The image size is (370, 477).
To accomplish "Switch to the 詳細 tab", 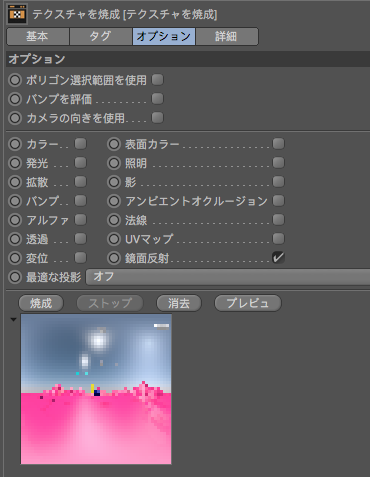I will pos(227,36).
